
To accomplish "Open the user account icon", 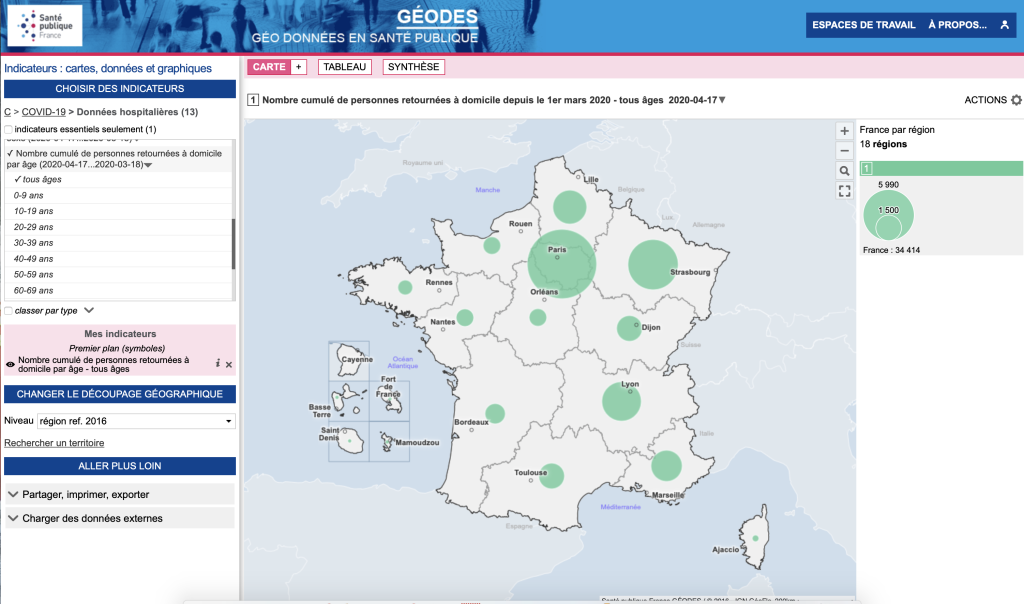I will pyautogui.click(x=1004, y=25).
